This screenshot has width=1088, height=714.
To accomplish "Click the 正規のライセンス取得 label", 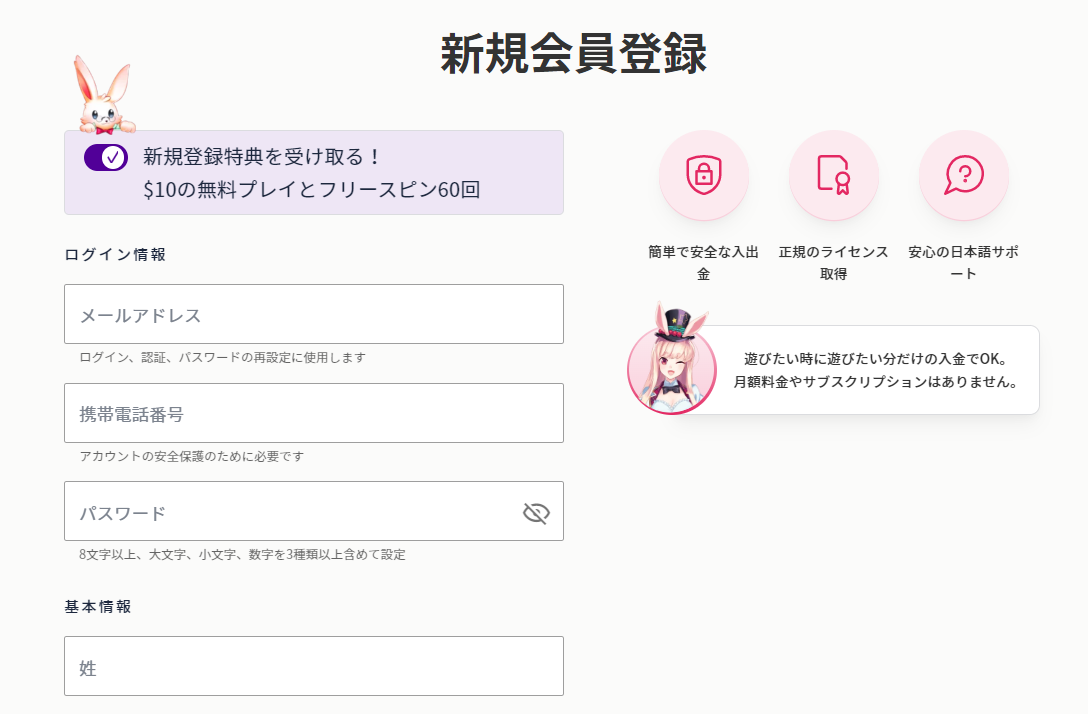I will [833, 262].
